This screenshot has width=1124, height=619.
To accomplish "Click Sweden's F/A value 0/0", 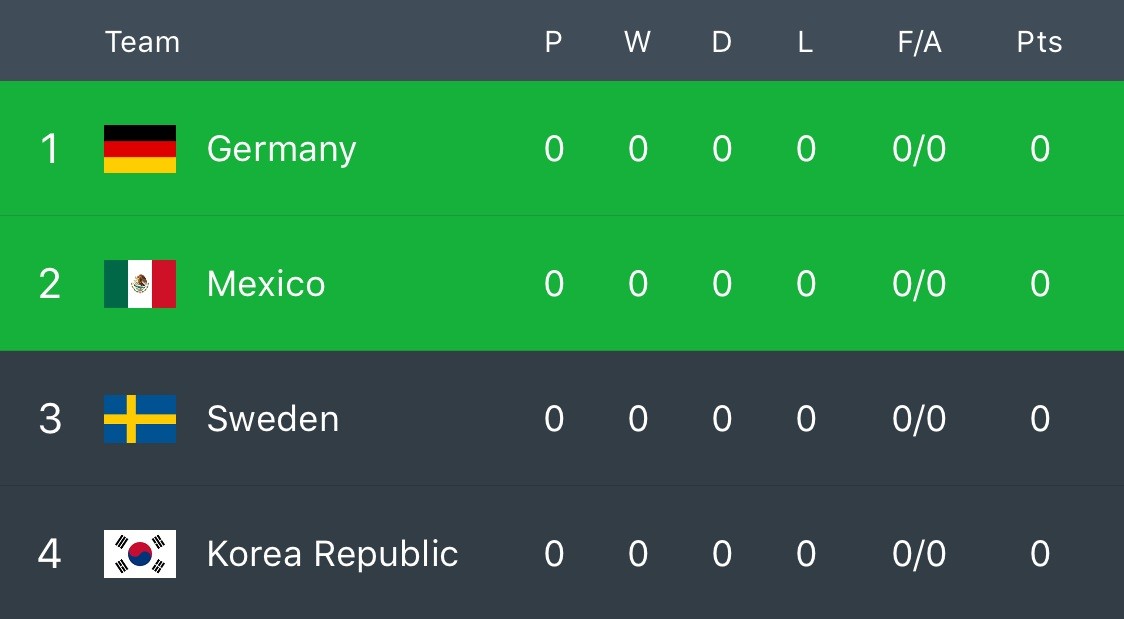I will [919, 419].
